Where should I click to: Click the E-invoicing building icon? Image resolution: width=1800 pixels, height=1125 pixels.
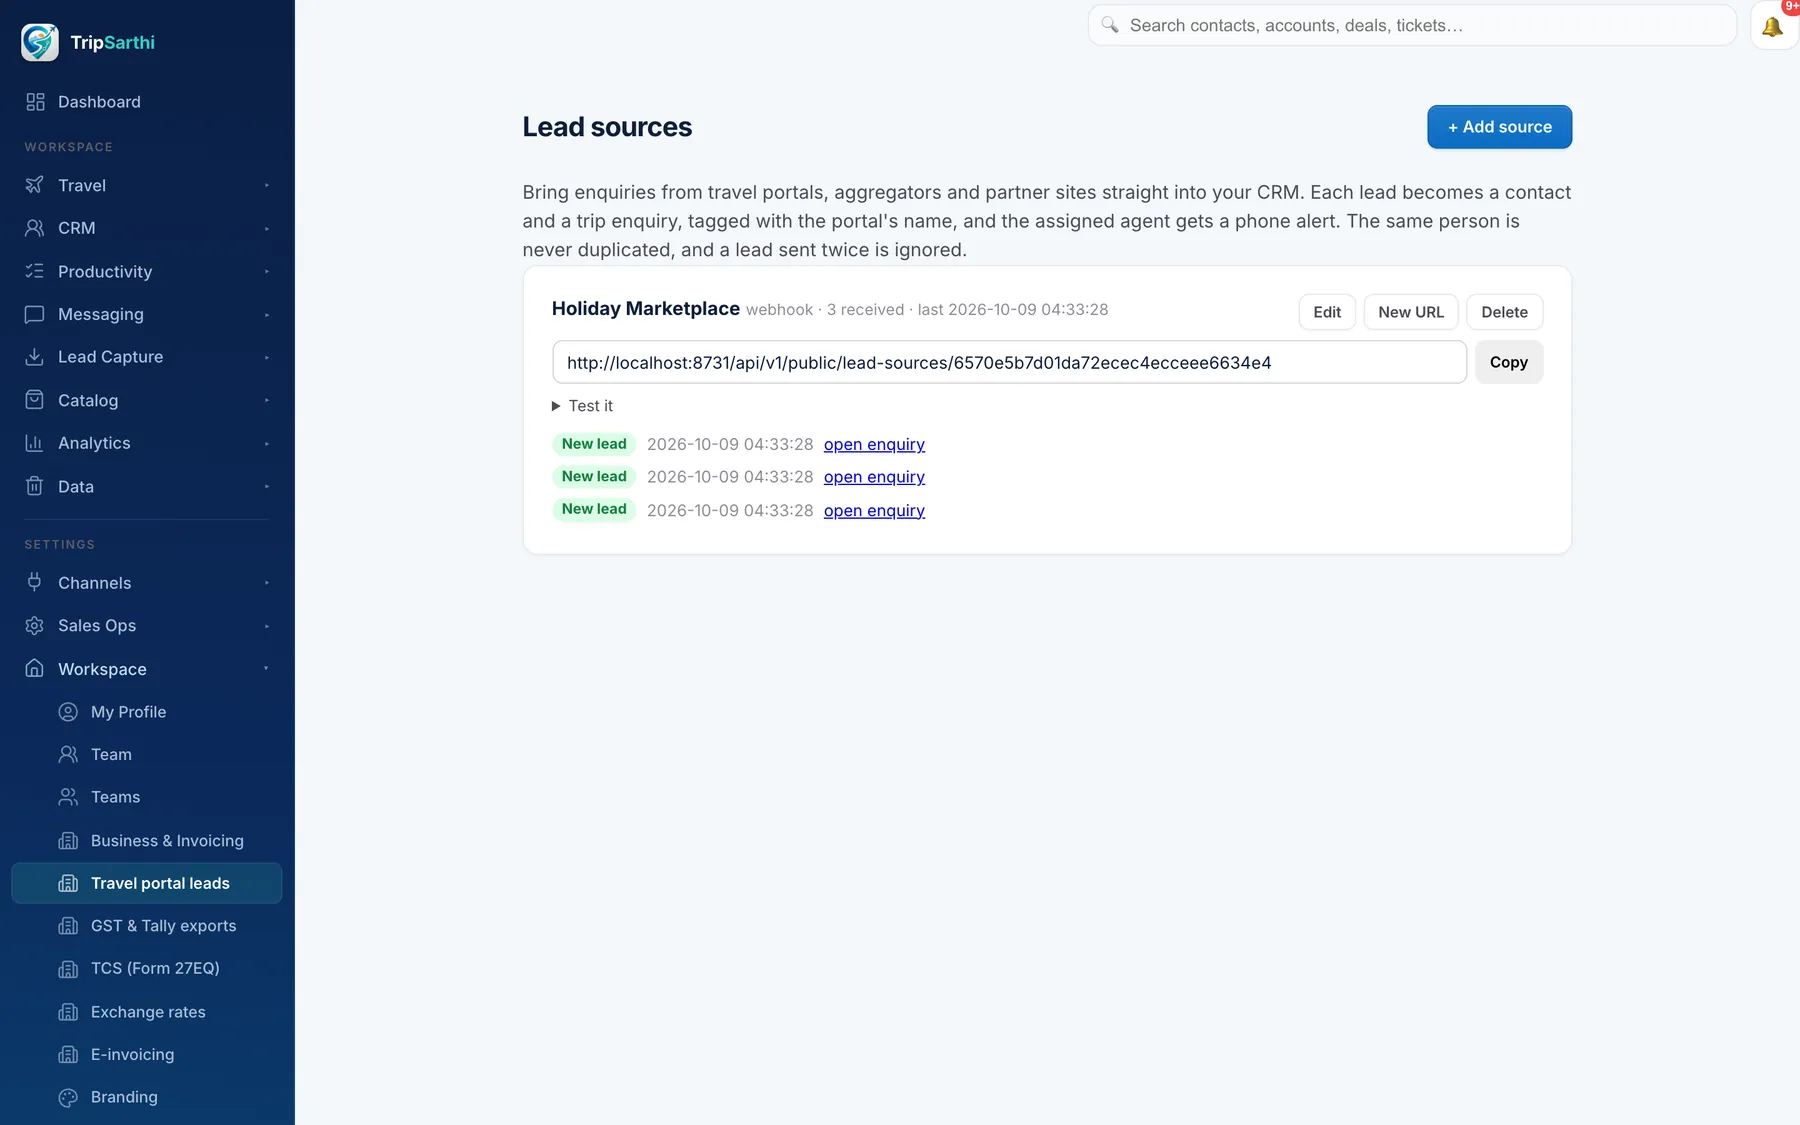[x=68, y=1055]
